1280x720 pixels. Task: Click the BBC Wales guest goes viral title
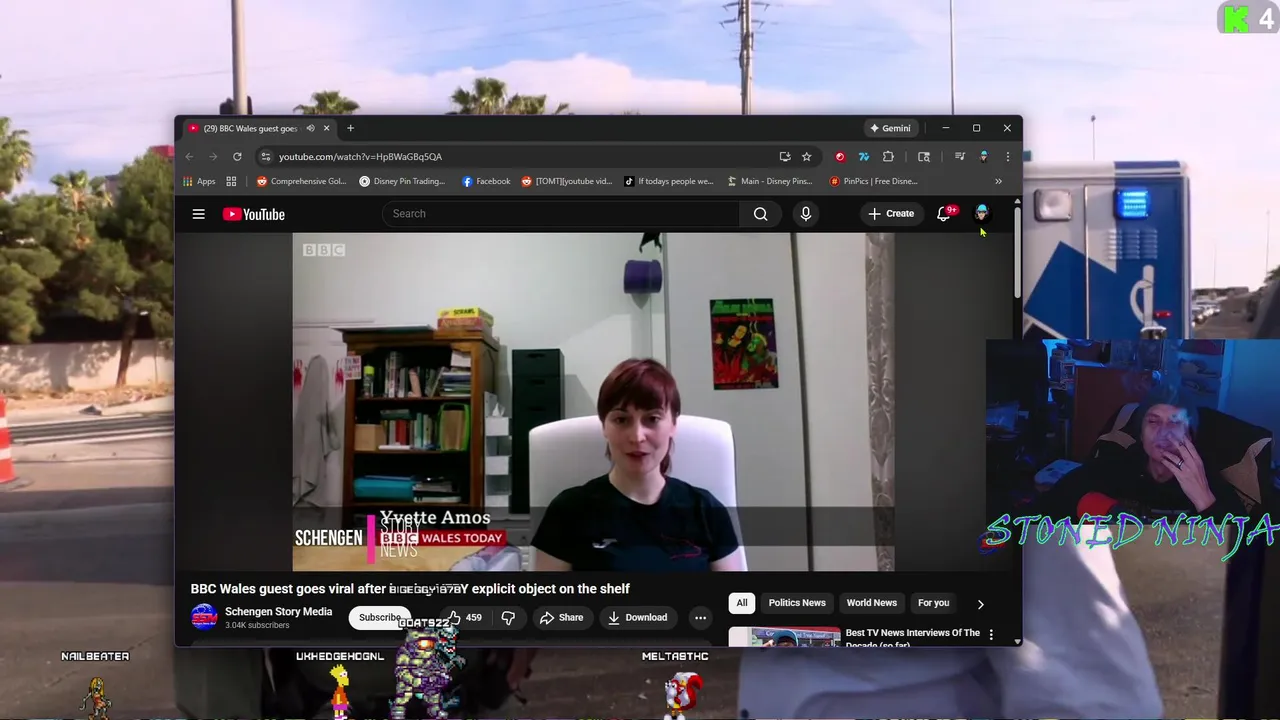click(410, 589)
